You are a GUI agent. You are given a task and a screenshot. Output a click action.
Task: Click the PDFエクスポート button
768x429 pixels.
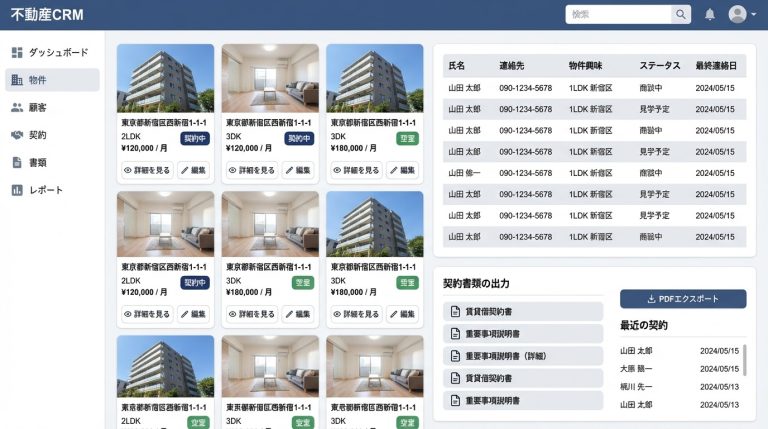click(x=683, y=299)
